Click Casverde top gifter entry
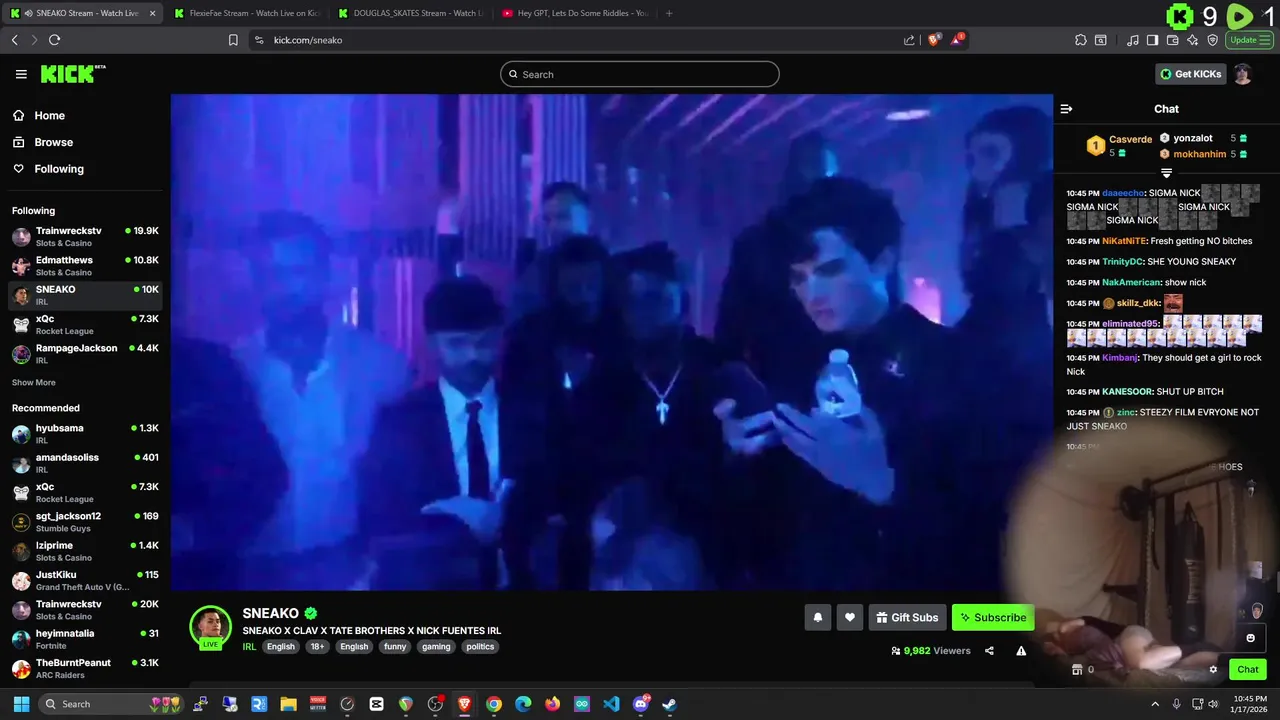 click(1119, 146)
